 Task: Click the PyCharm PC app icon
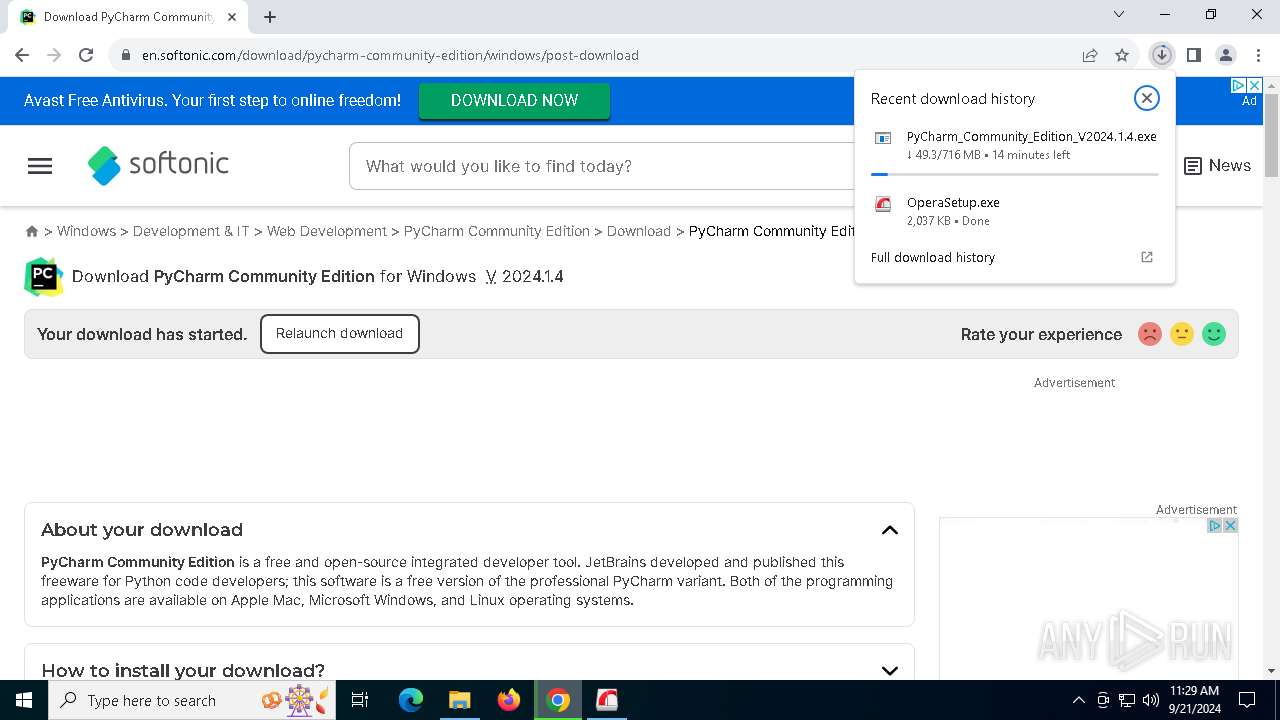pos(43,277)
